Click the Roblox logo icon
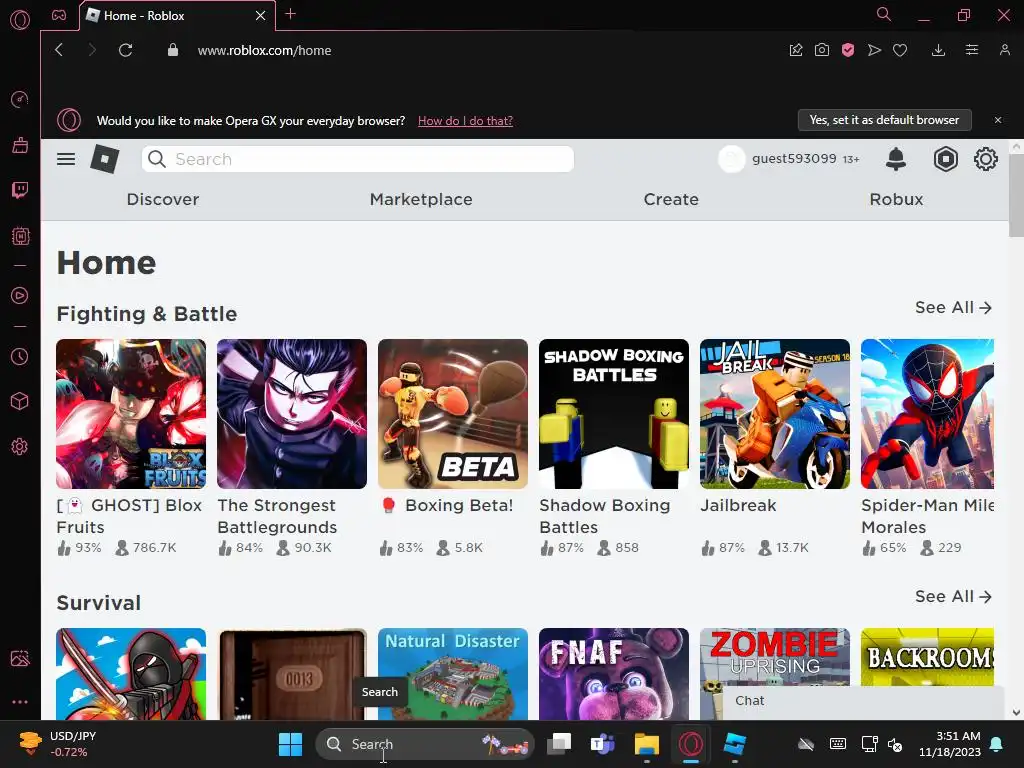This screenshot has height=768, width=1024. 104,159
